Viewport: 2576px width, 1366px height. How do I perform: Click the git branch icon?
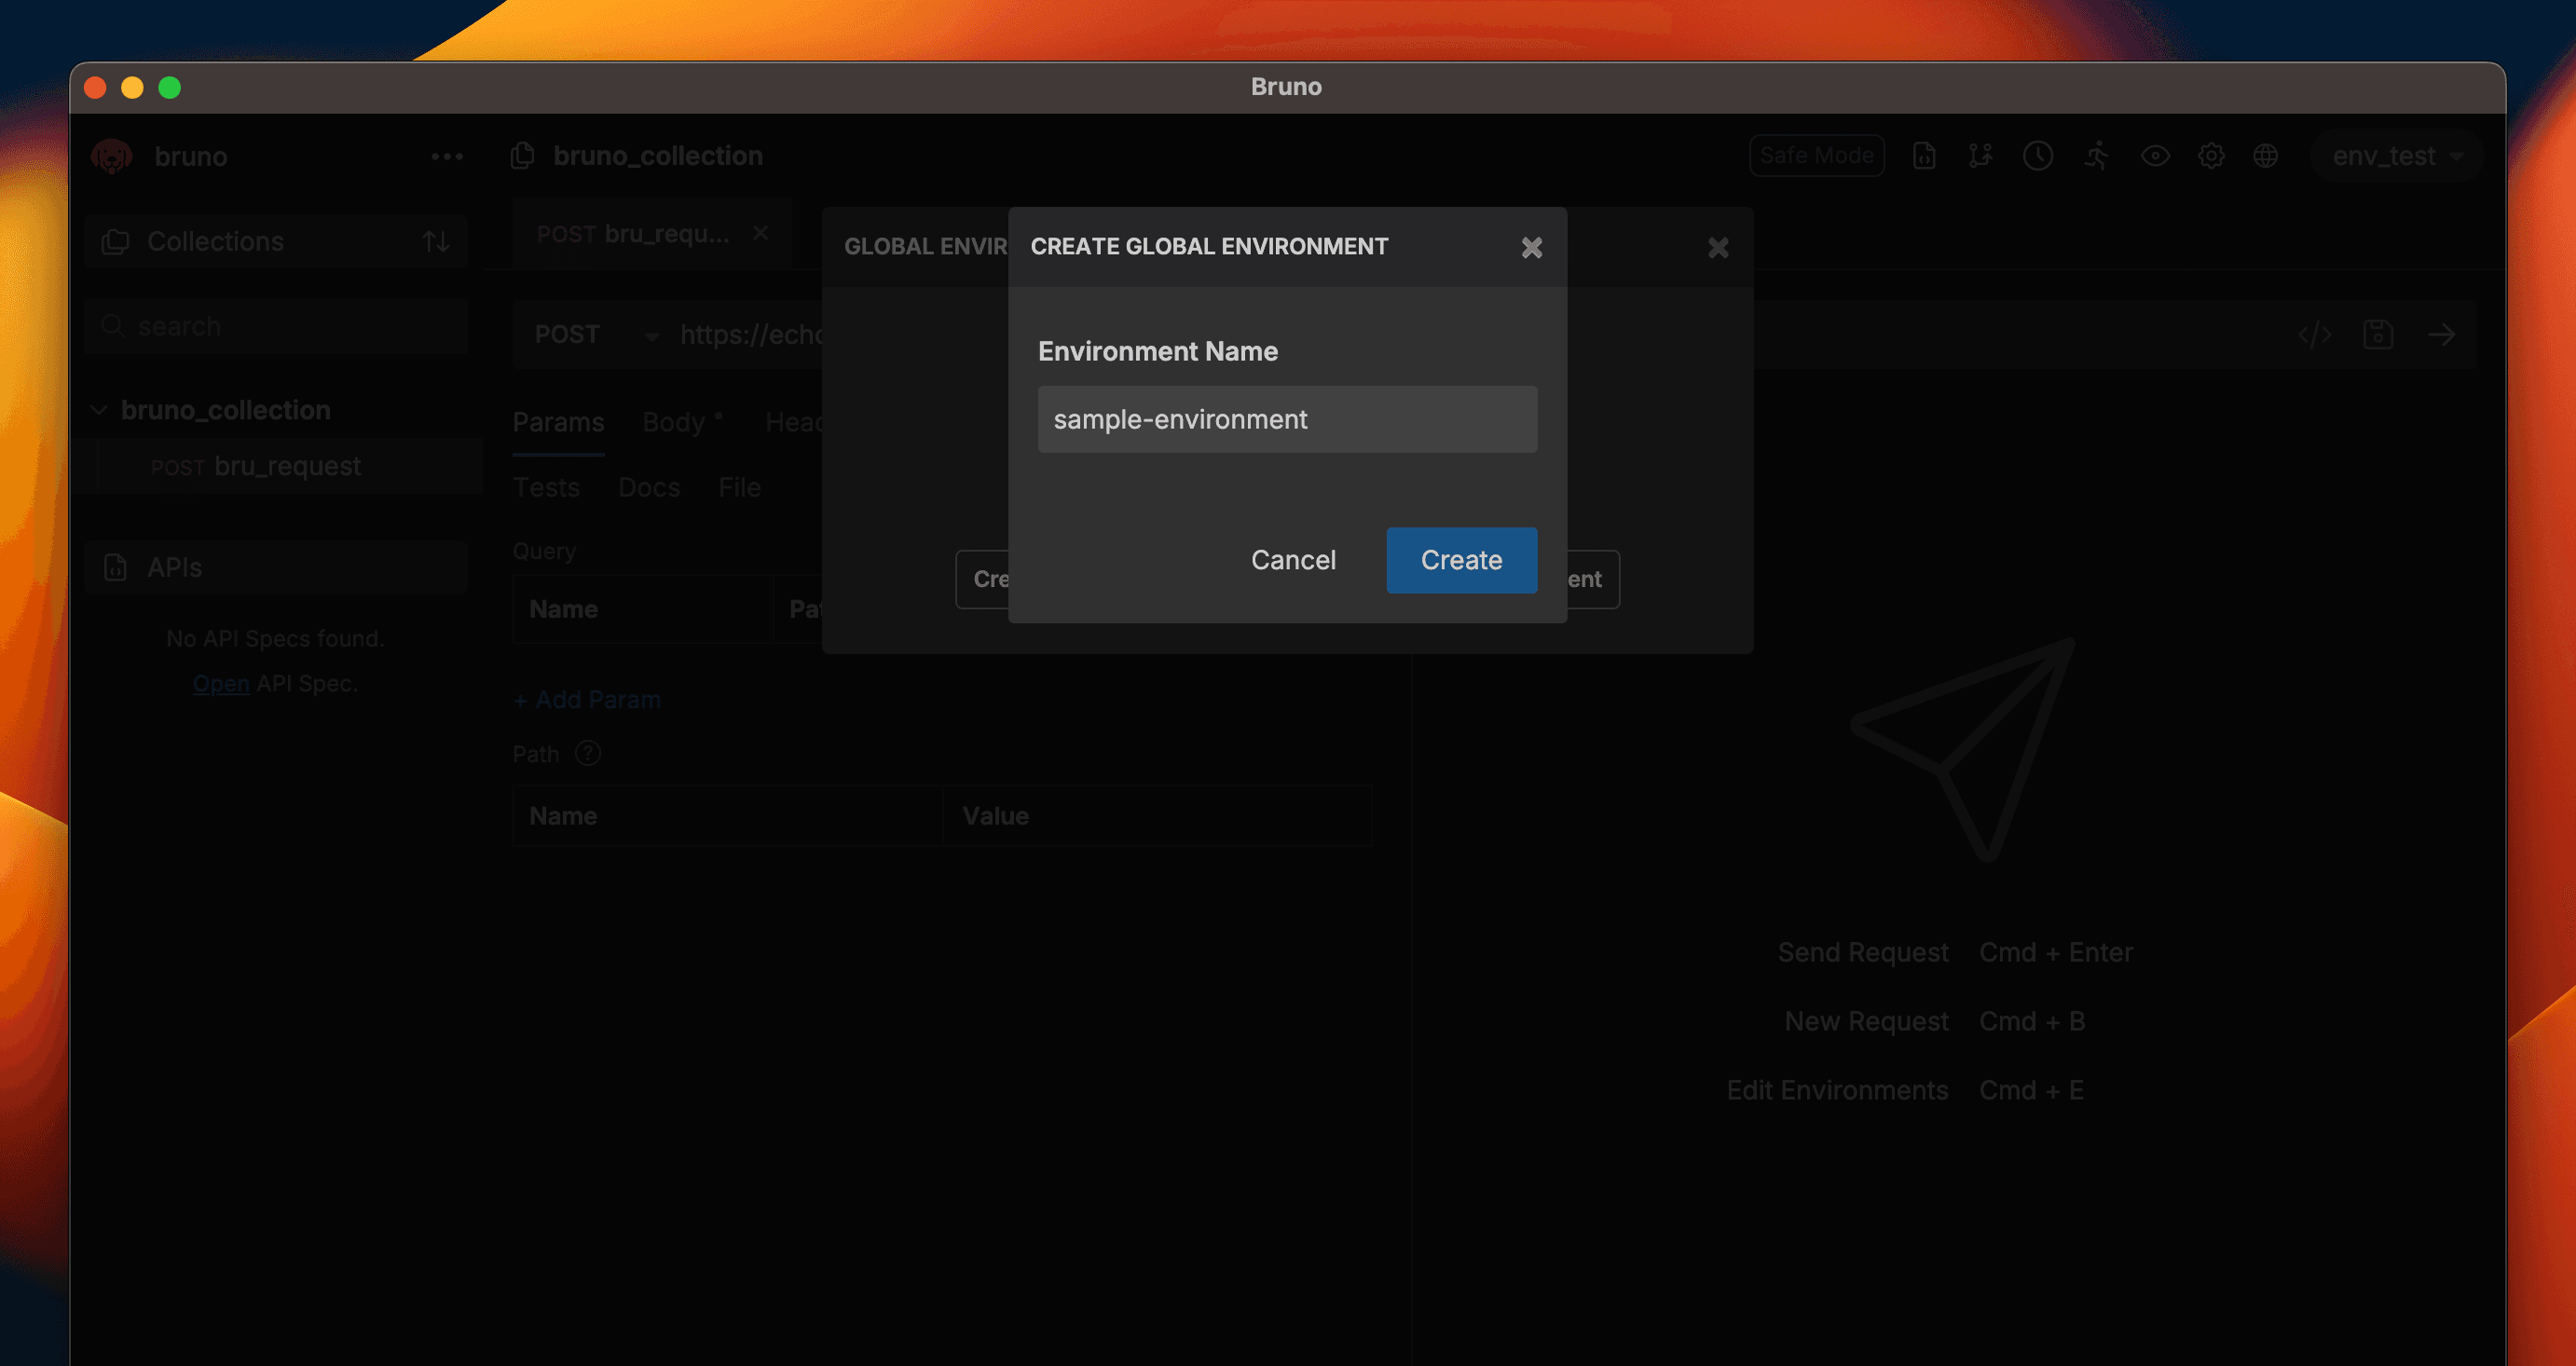(1980, 156)
